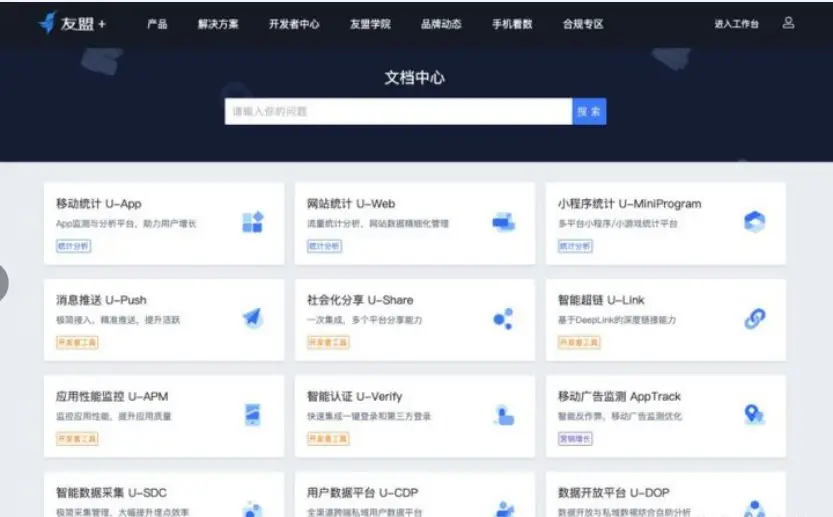Open the 解决方案 menu
Image resolution: width=833 pixels, height=517 pixels.
[x=218, y=24]
